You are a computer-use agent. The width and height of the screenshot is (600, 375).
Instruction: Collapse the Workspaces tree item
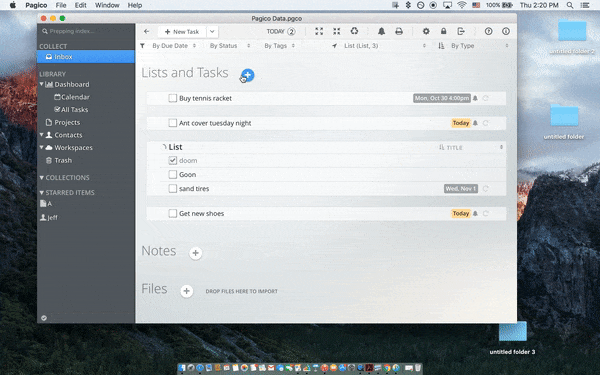click(41, 147)
